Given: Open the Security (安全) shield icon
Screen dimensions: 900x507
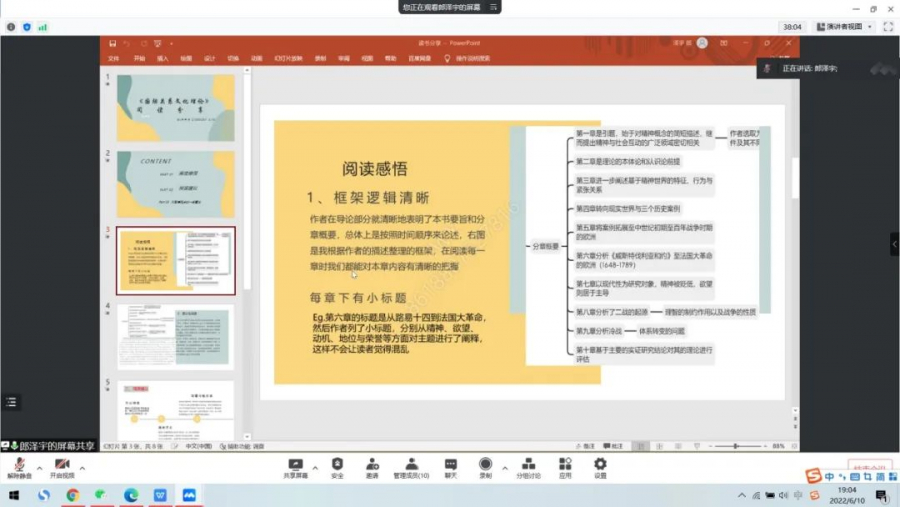Looking at the screenshot, I should click(x=337, y=465).
